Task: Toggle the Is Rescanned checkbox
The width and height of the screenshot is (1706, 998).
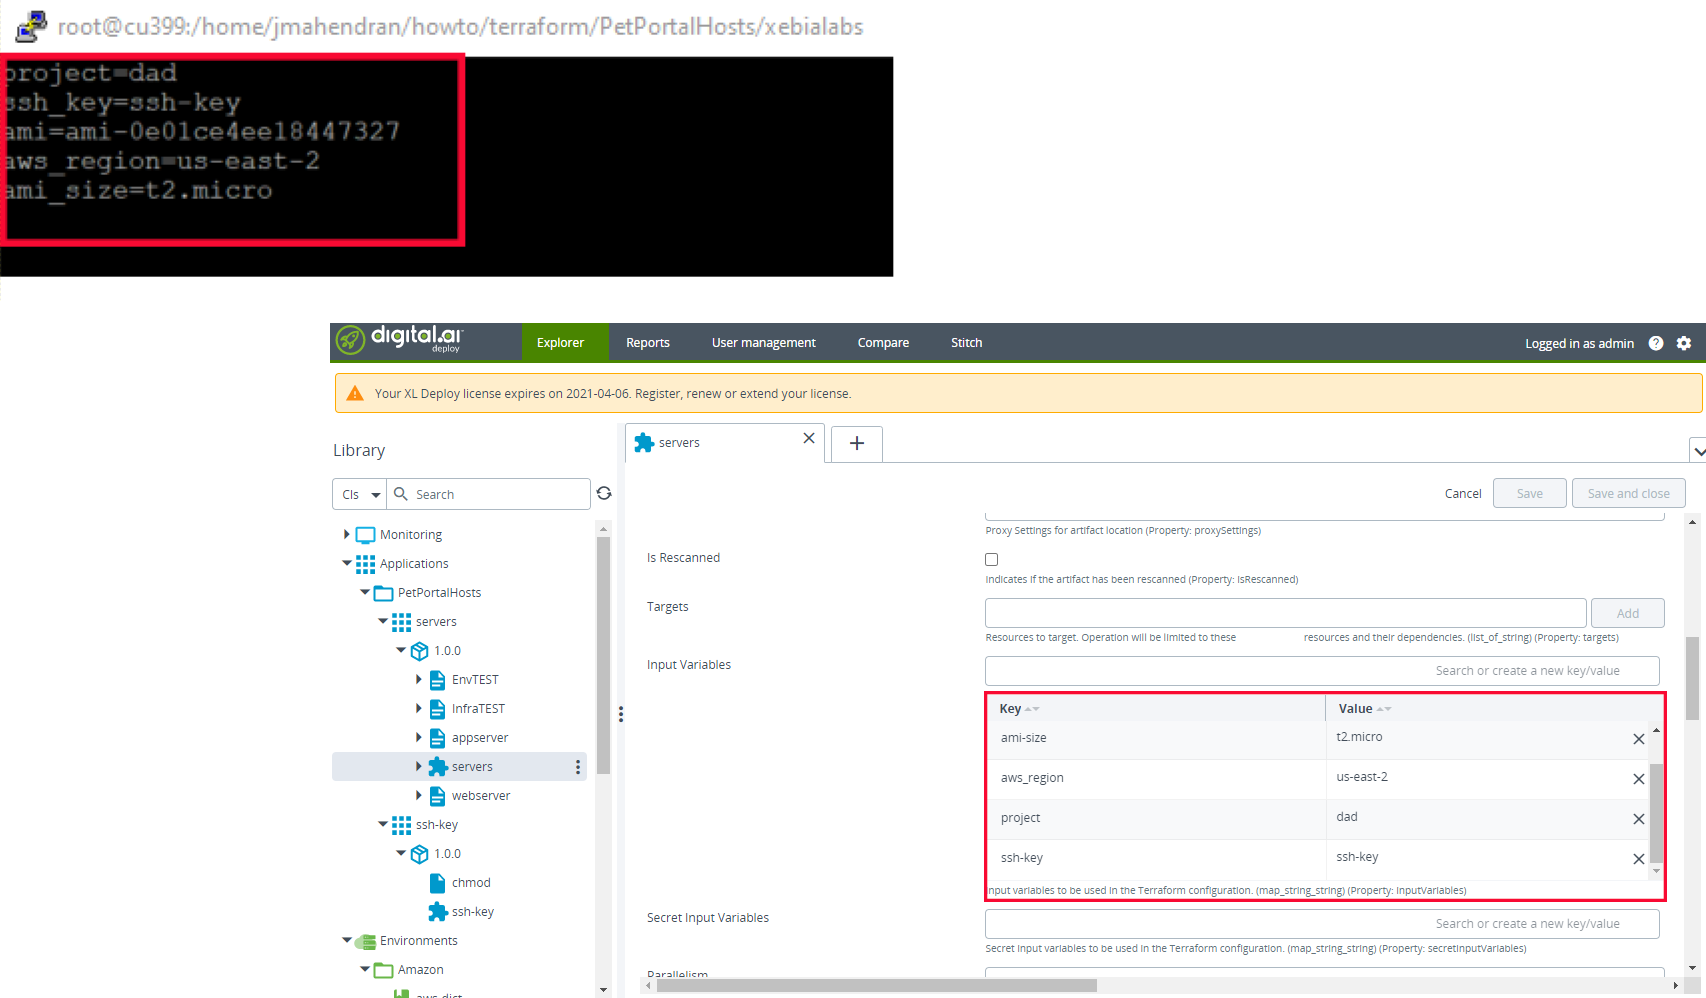Action: [992, 559]
